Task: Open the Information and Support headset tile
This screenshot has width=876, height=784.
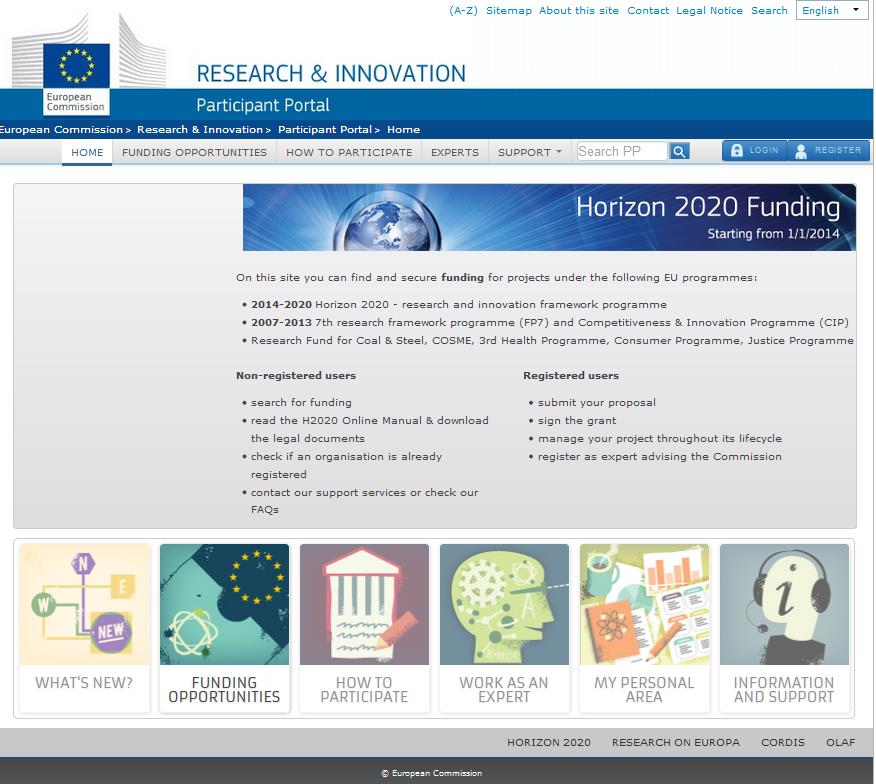Action: tap(784, 605)
